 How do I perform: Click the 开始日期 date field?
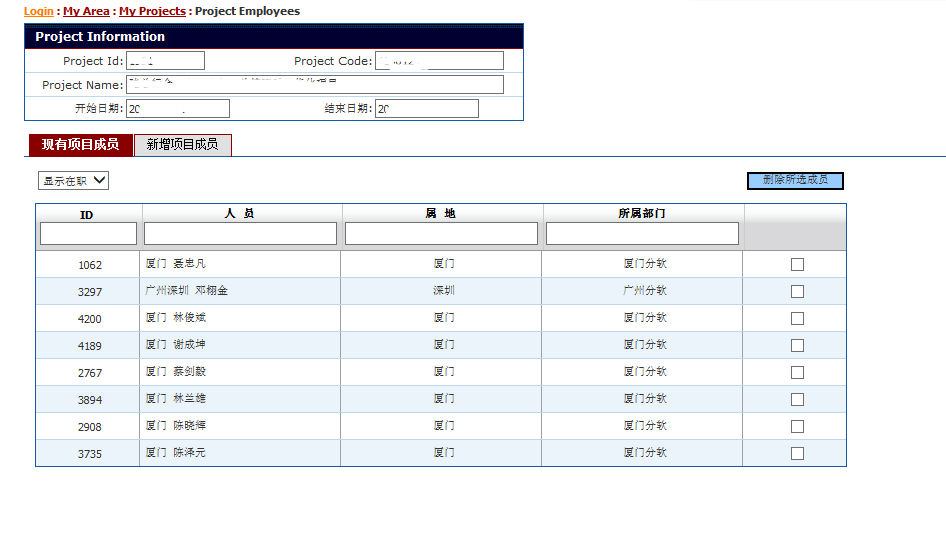(178, 109)
